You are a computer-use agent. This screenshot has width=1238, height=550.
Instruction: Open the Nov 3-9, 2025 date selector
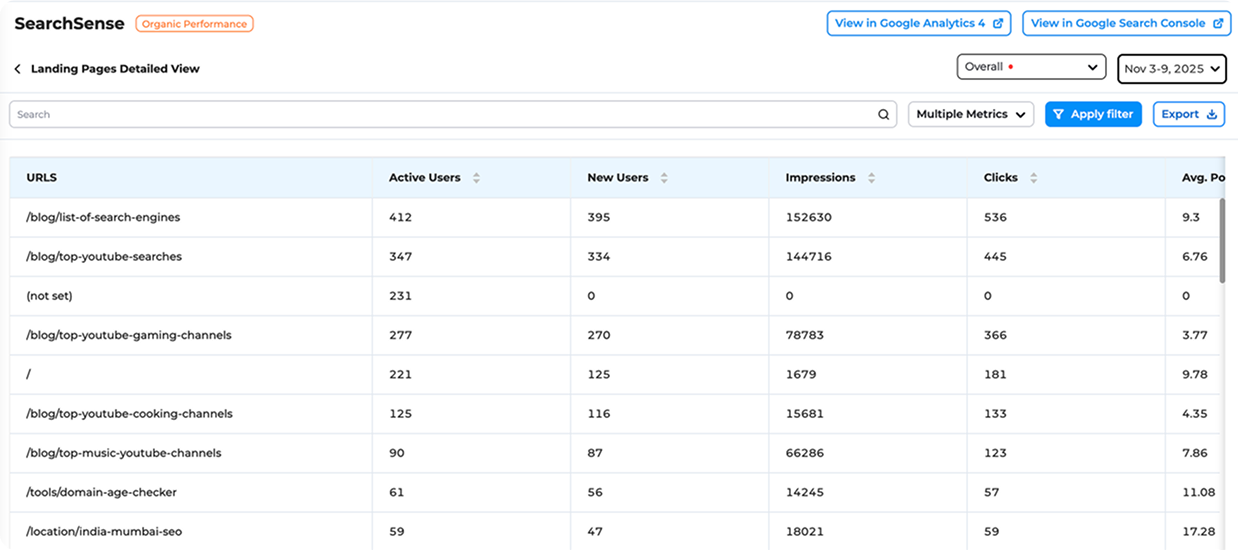1172,68
